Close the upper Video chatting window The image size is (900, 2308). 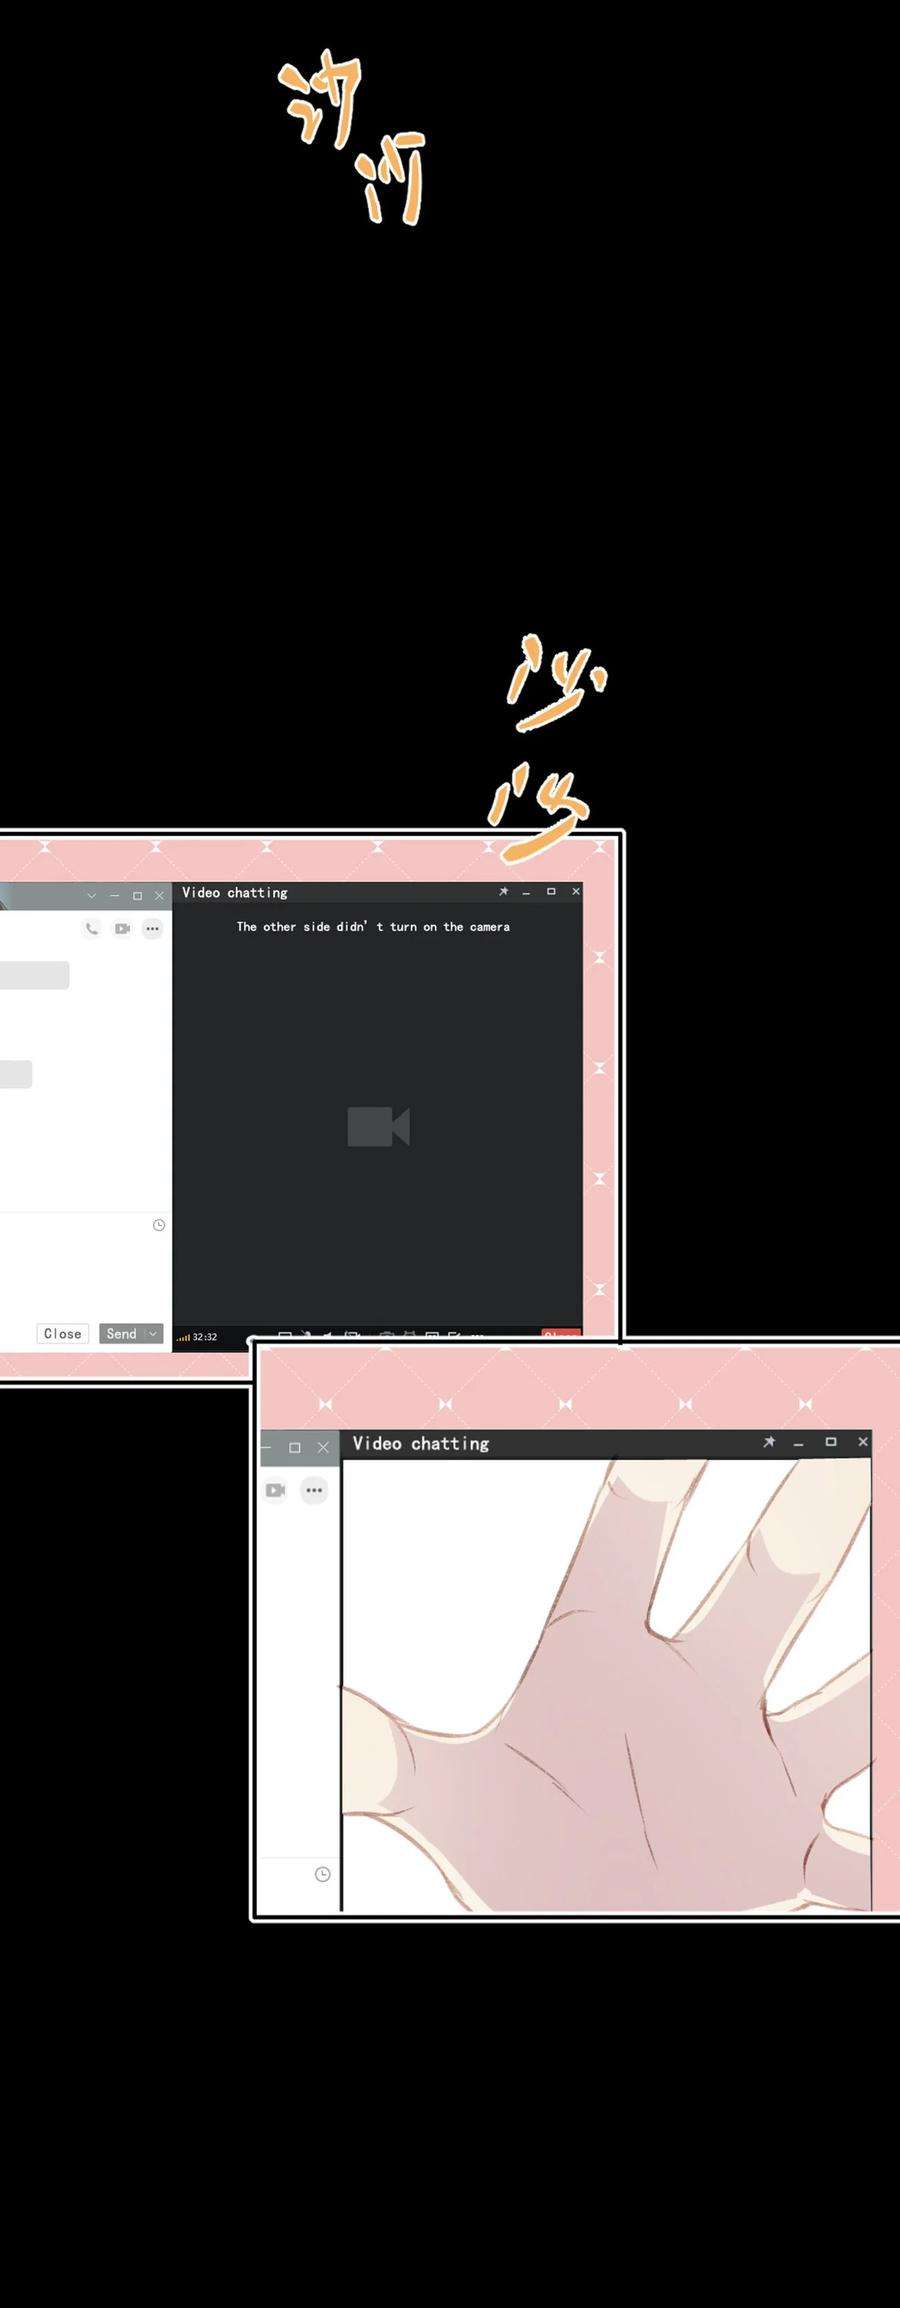576,891
